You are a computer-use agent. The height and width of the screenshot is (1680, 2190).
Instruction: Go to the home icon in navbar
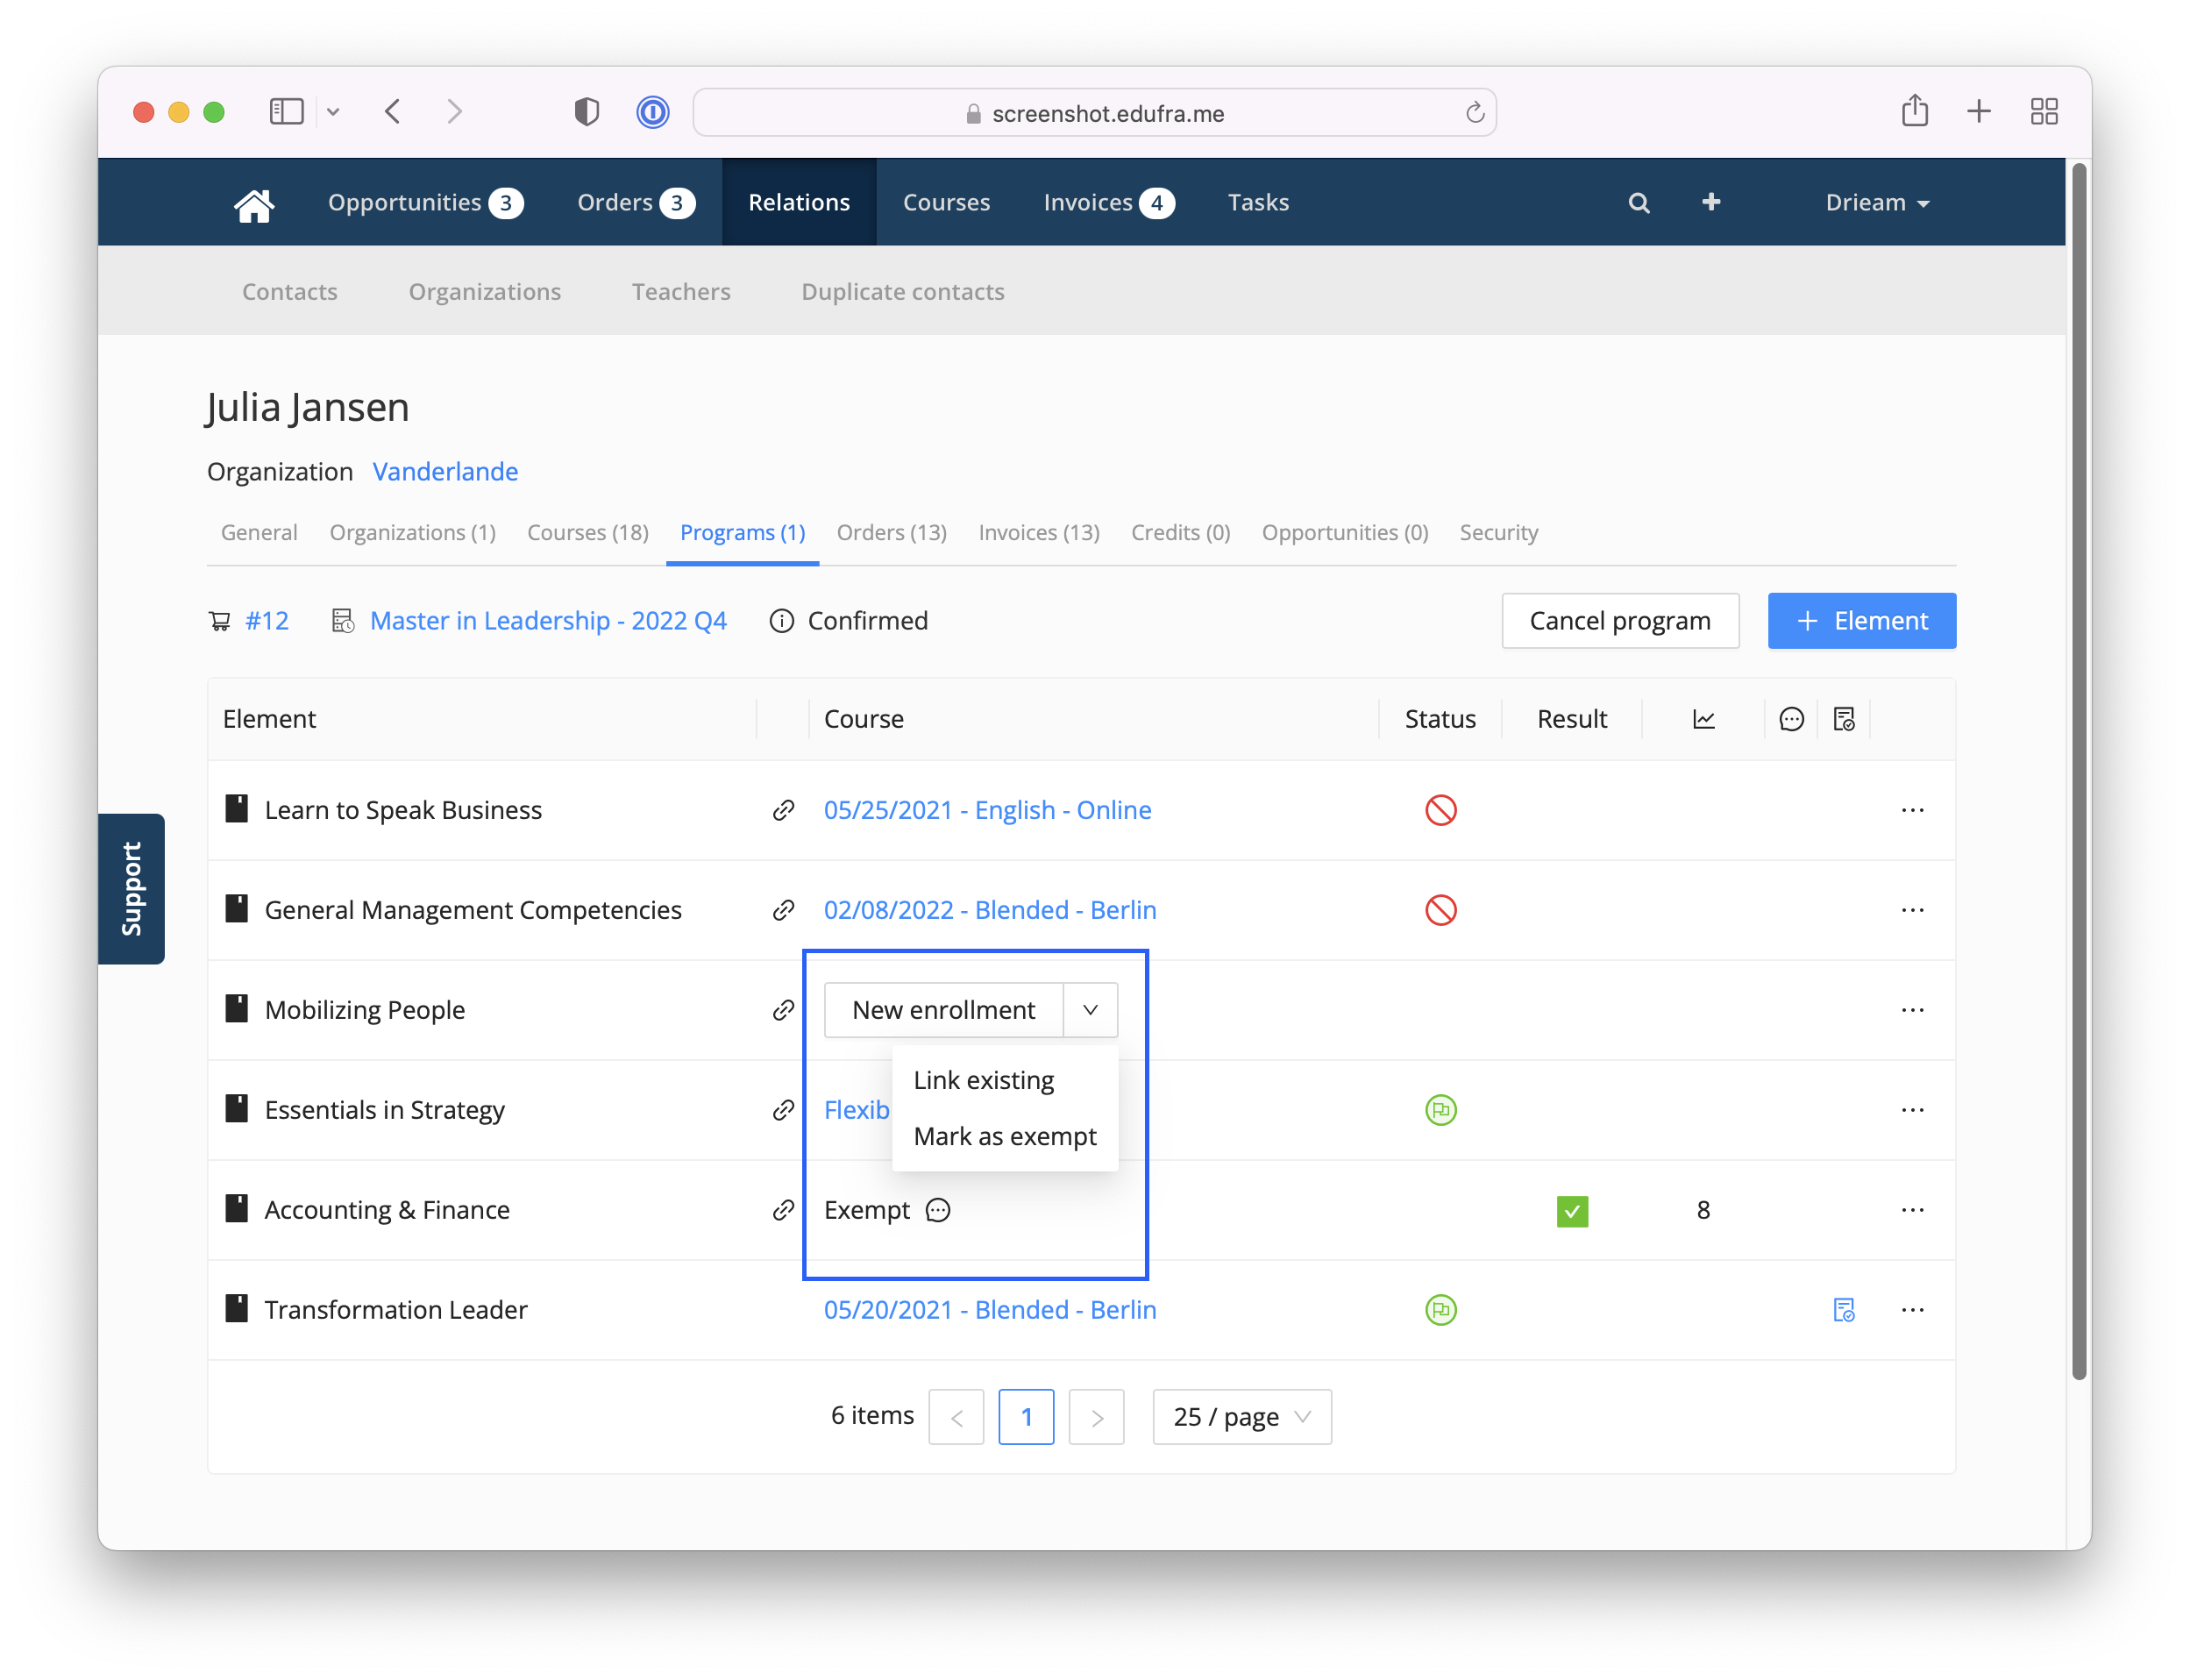coord(253,203)
